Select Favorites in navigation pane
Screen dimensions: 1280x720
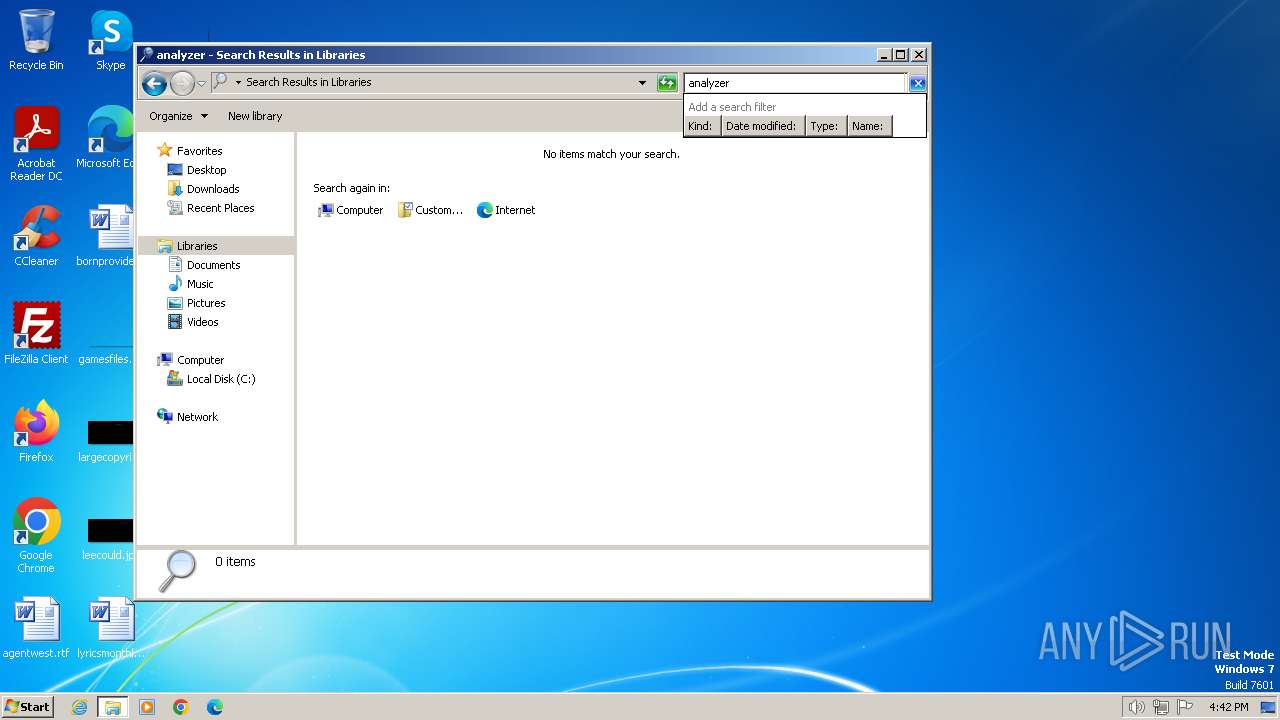[x=199, y=151]
